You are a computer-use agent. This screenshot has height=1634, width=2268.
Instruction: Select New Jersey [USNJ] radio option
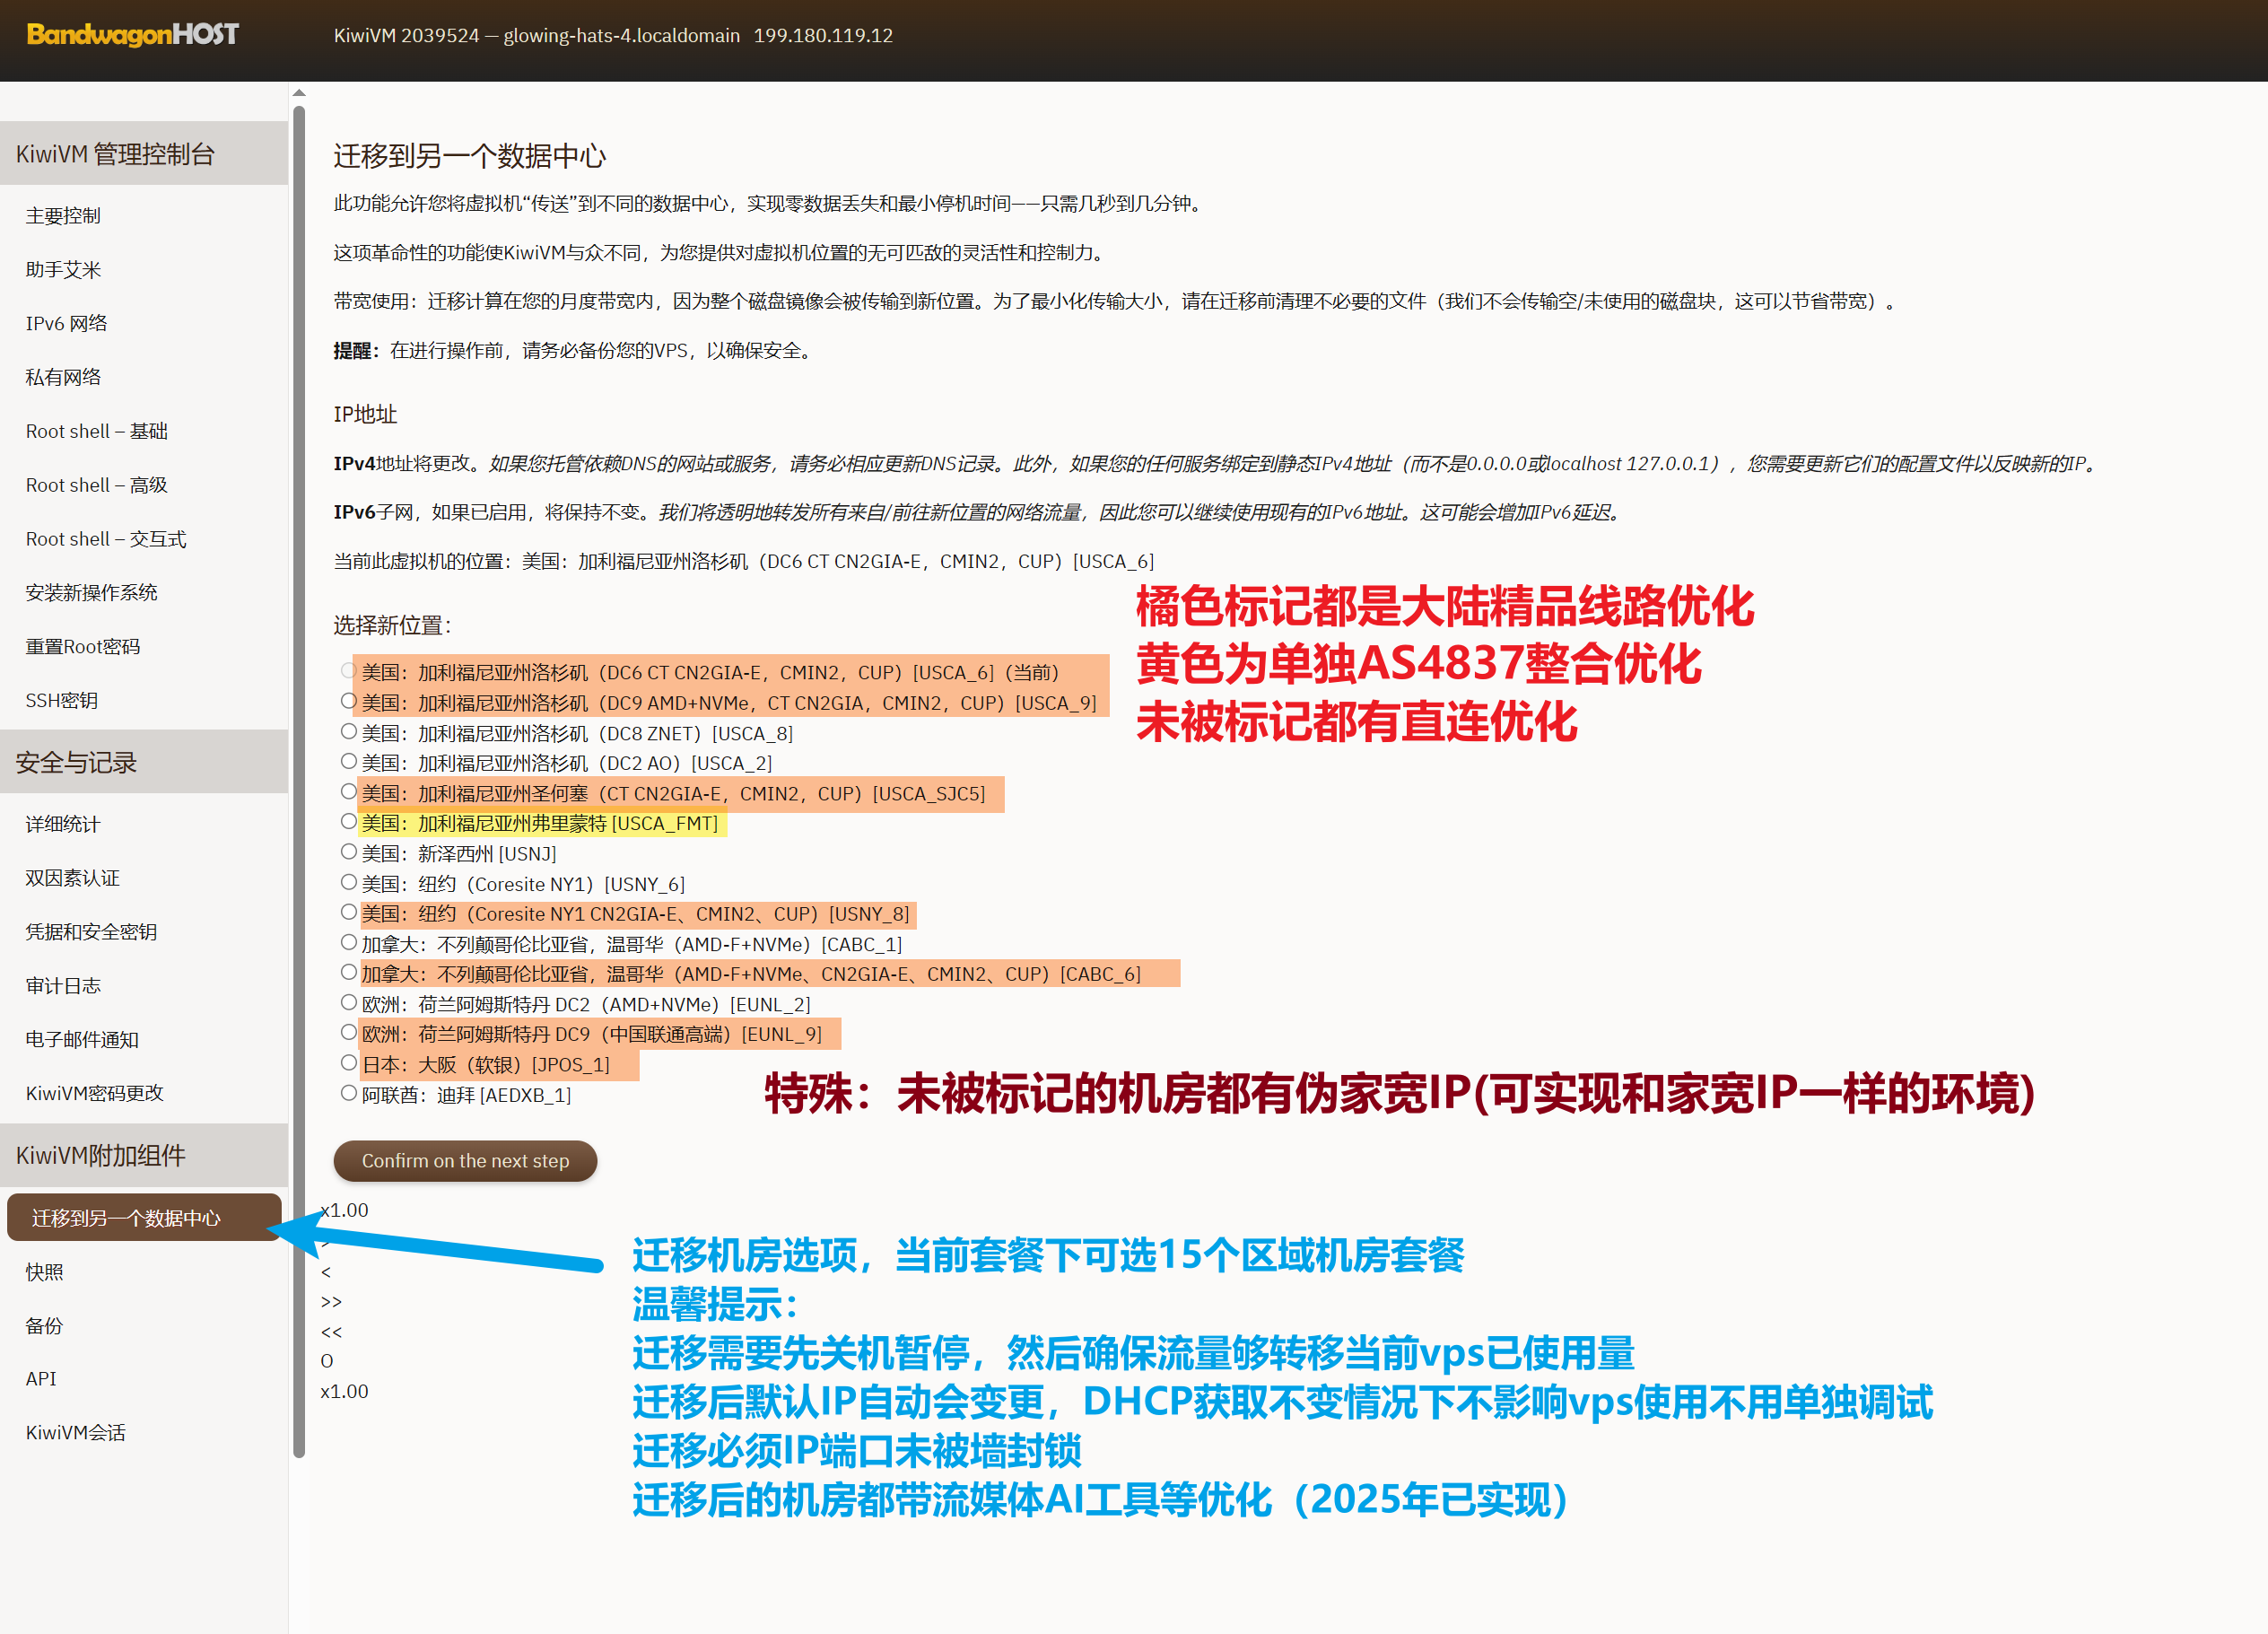coord(349,851)
